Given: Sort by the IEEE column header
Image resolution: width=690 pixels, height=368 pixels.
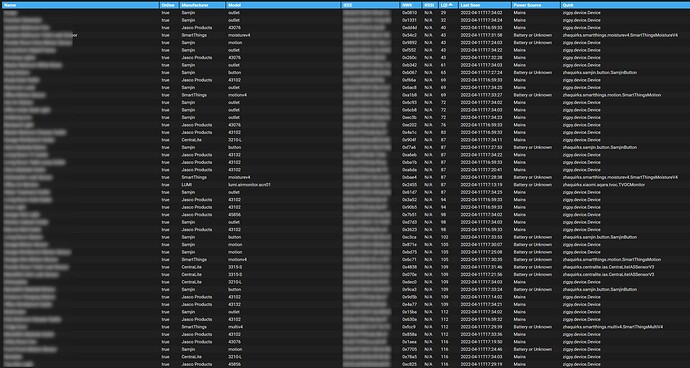Looking at the screenshot, I should tap(371, 5).
